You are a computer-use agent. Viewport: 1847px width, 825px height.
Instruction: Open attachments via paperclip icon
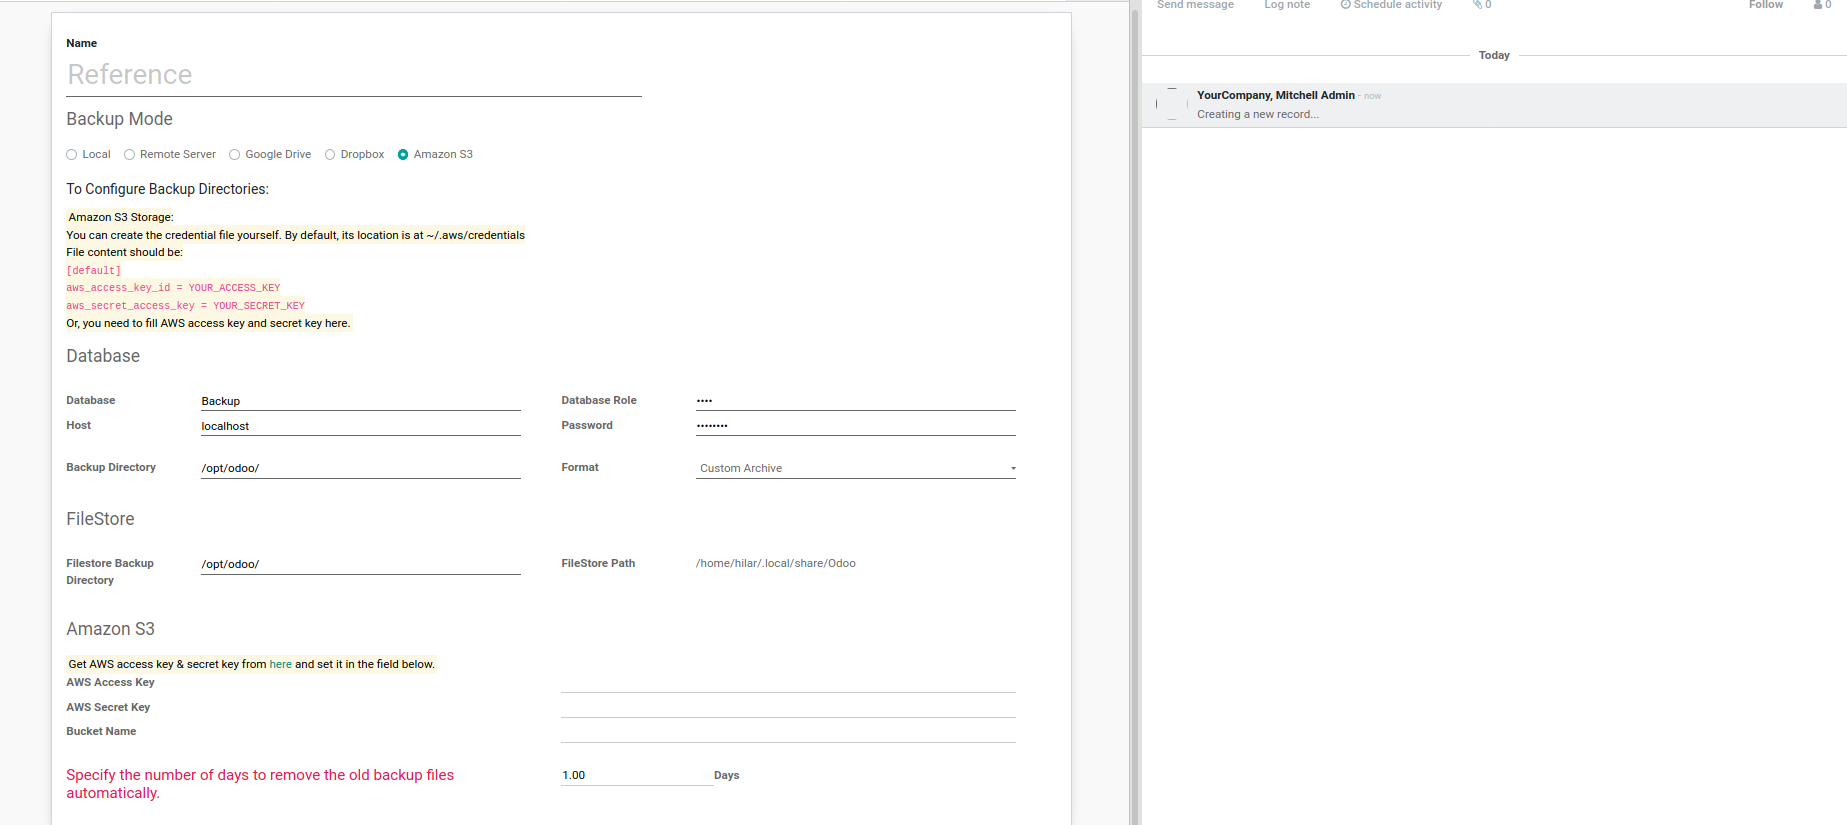(1481, 5)
